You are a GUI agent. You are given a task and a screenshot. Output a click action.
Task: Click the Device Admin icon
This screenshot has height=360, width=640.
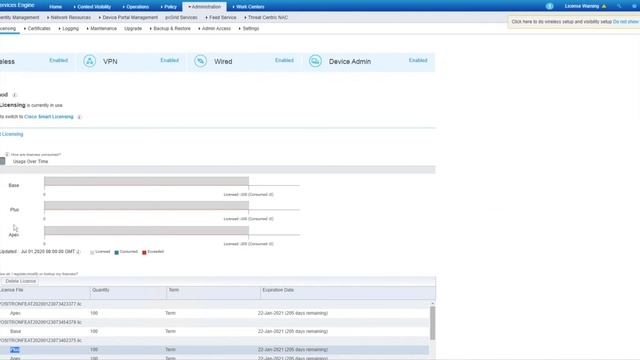pos(315,61)
